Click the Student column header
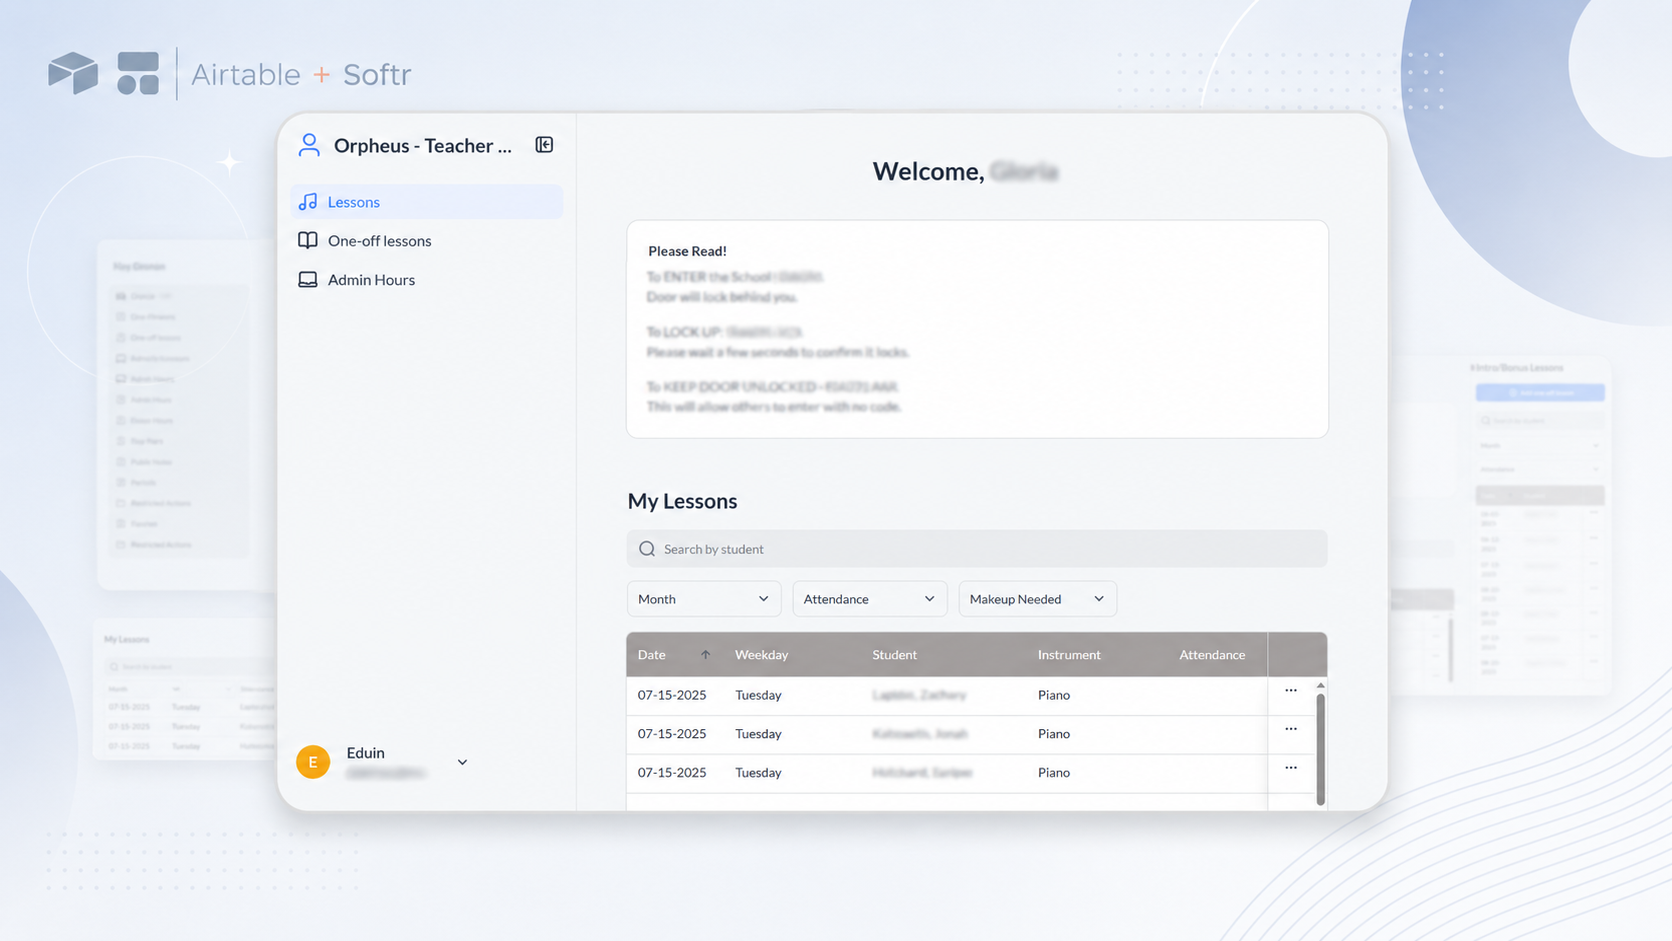 pyautogui.click(x=894, y=655)
